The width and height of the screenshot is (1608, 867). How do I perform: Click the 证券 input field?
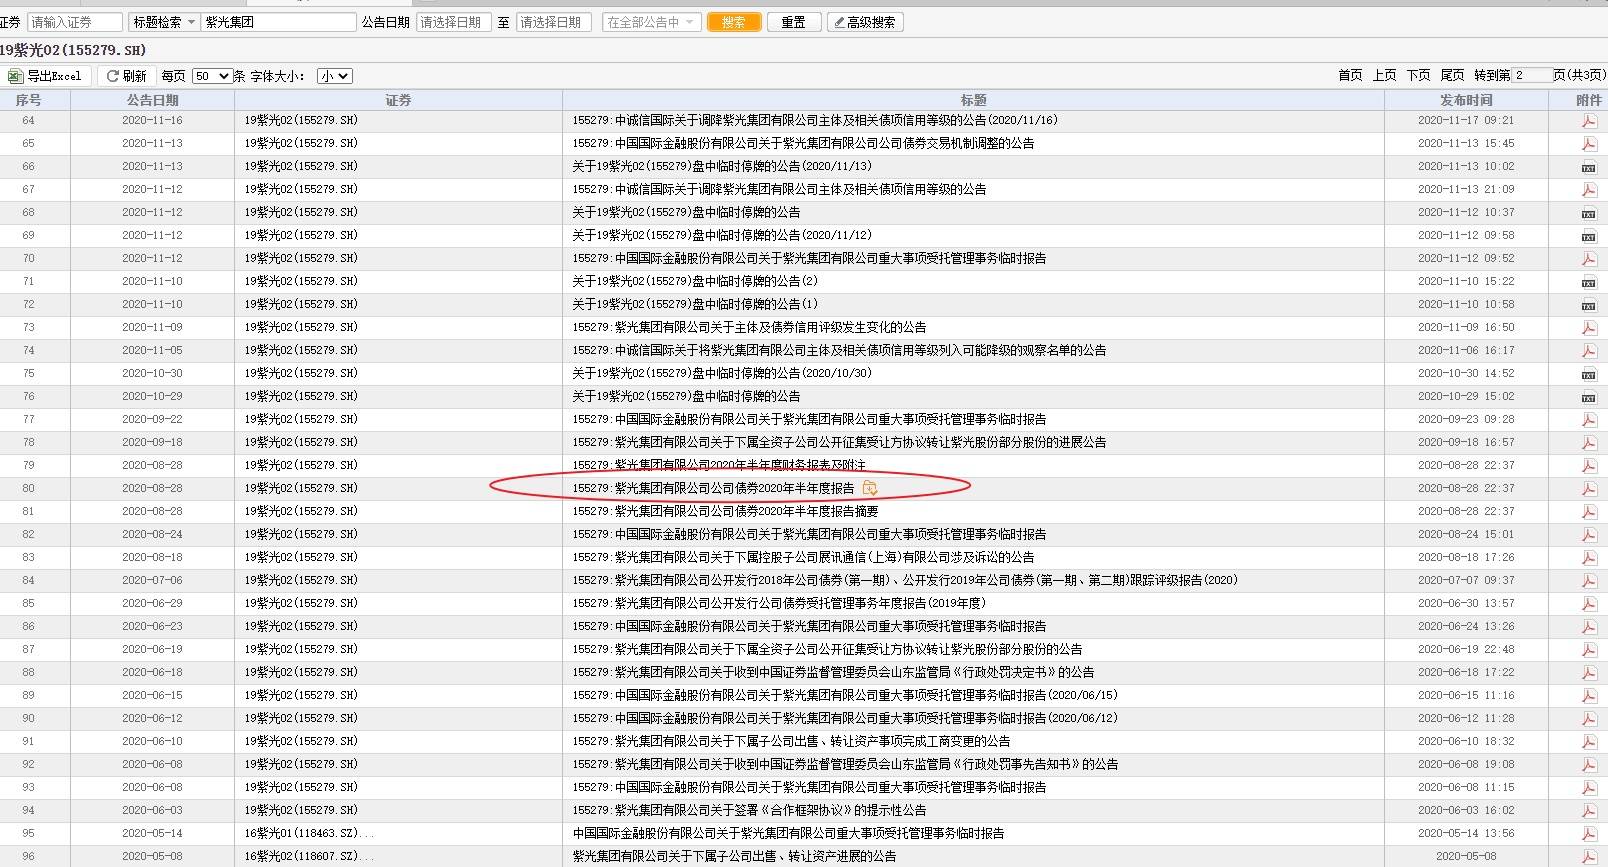point(75,22)
